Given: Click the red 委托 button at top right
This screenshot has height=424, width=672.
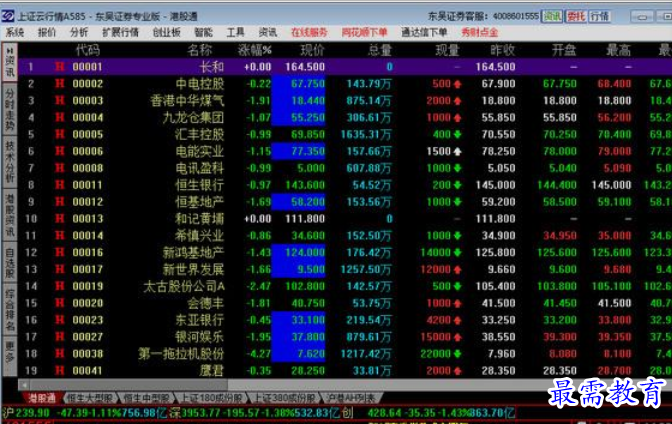Looking at the screenshot, I should click(x=576, y=17).
